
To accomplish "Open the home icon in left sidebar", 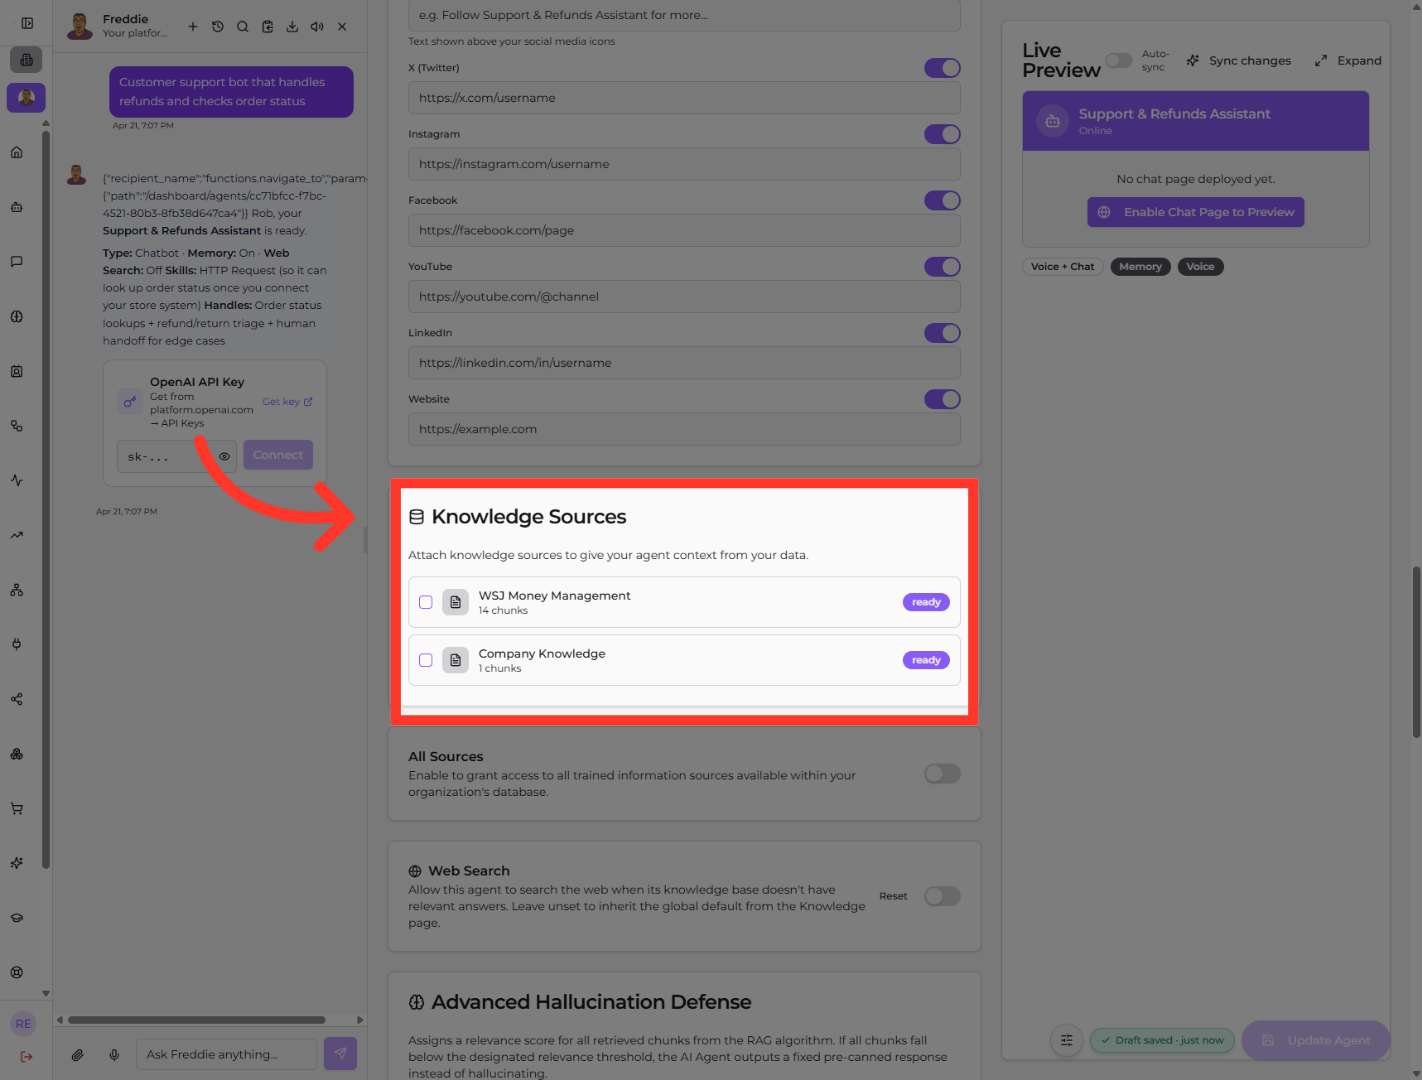I will coord(17,152).
